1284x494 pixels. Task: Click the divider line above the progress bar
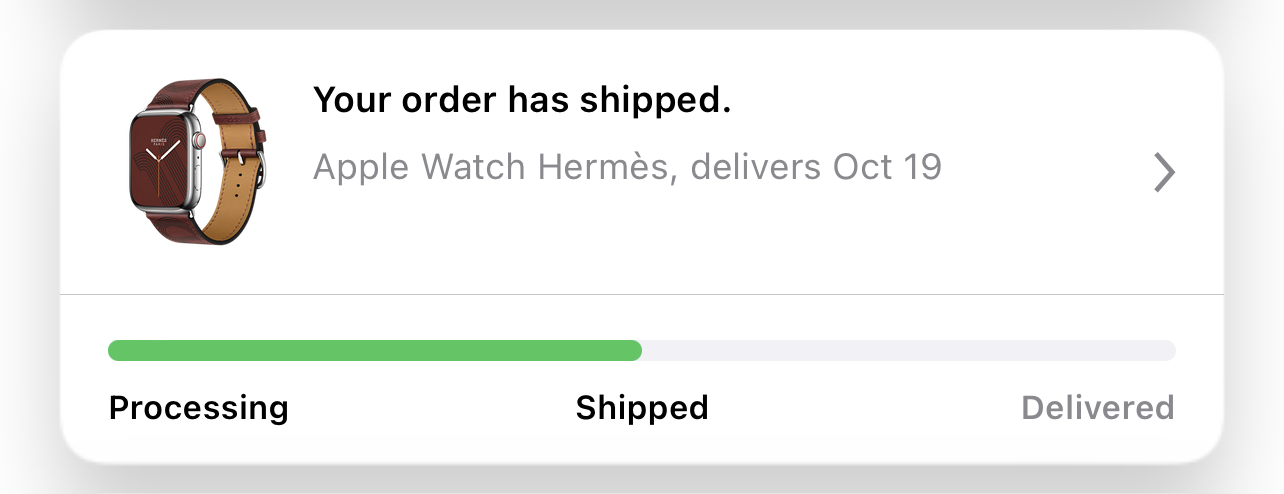coord(642,295)
